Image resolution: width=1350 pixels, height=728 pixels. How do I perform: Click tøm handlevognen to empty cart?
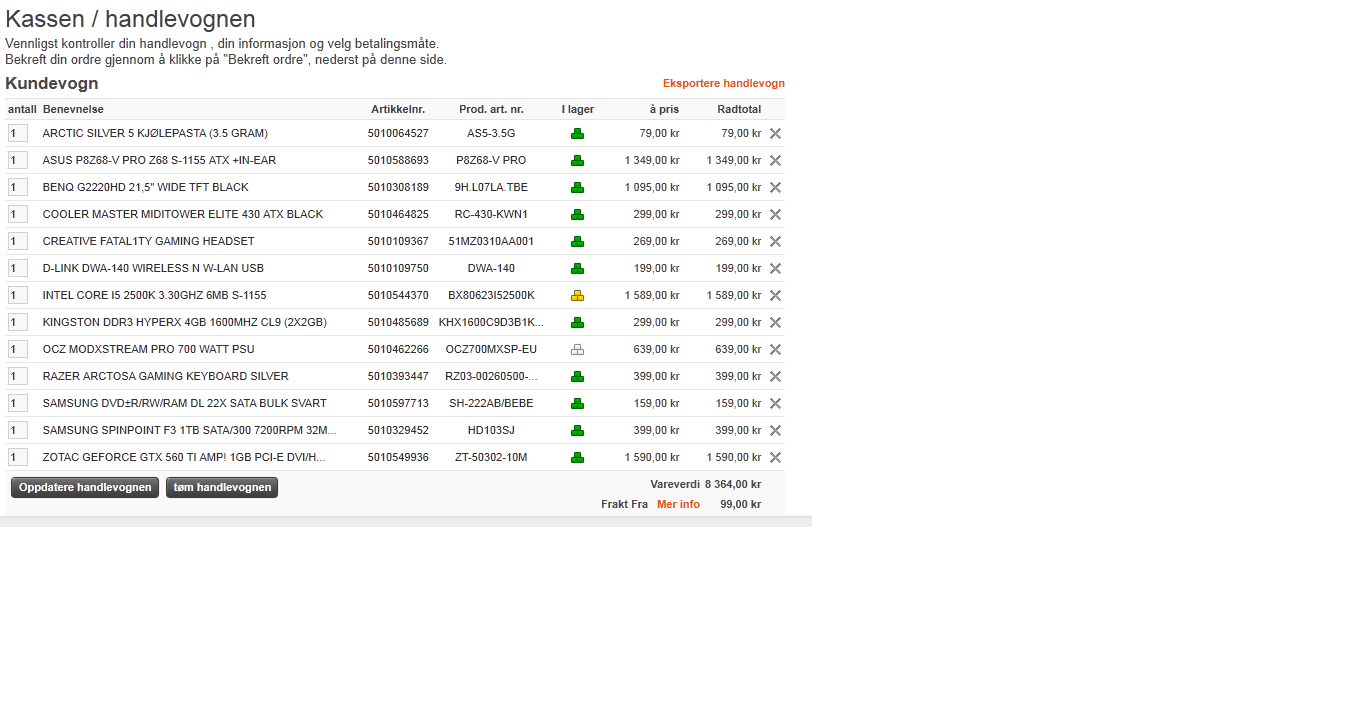click(222, 487)
